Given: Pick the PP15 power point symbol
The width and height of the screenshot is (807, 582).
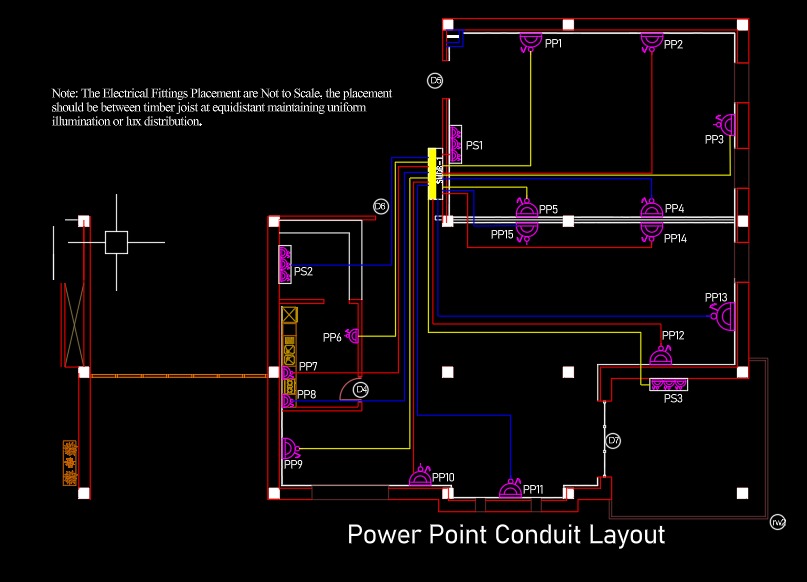Looking at the screenshot, I should pyautogui.click(x=527, y=233).
